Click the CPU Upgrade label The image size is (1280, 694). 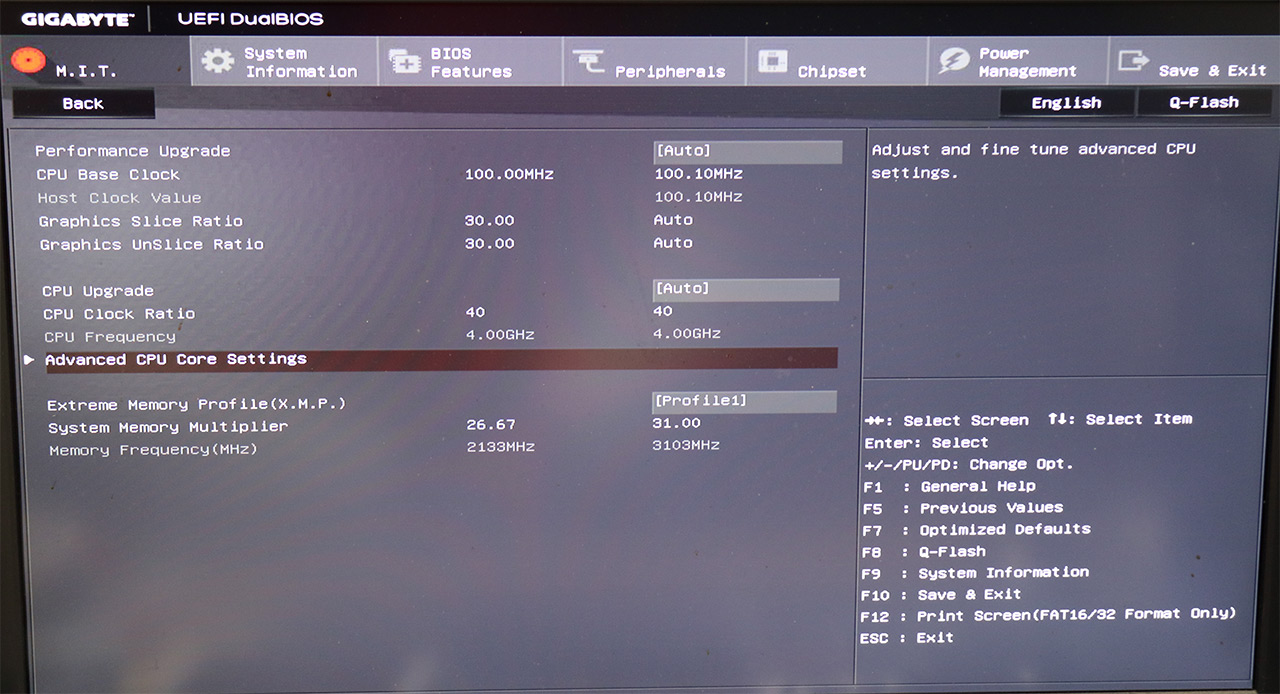98,291
